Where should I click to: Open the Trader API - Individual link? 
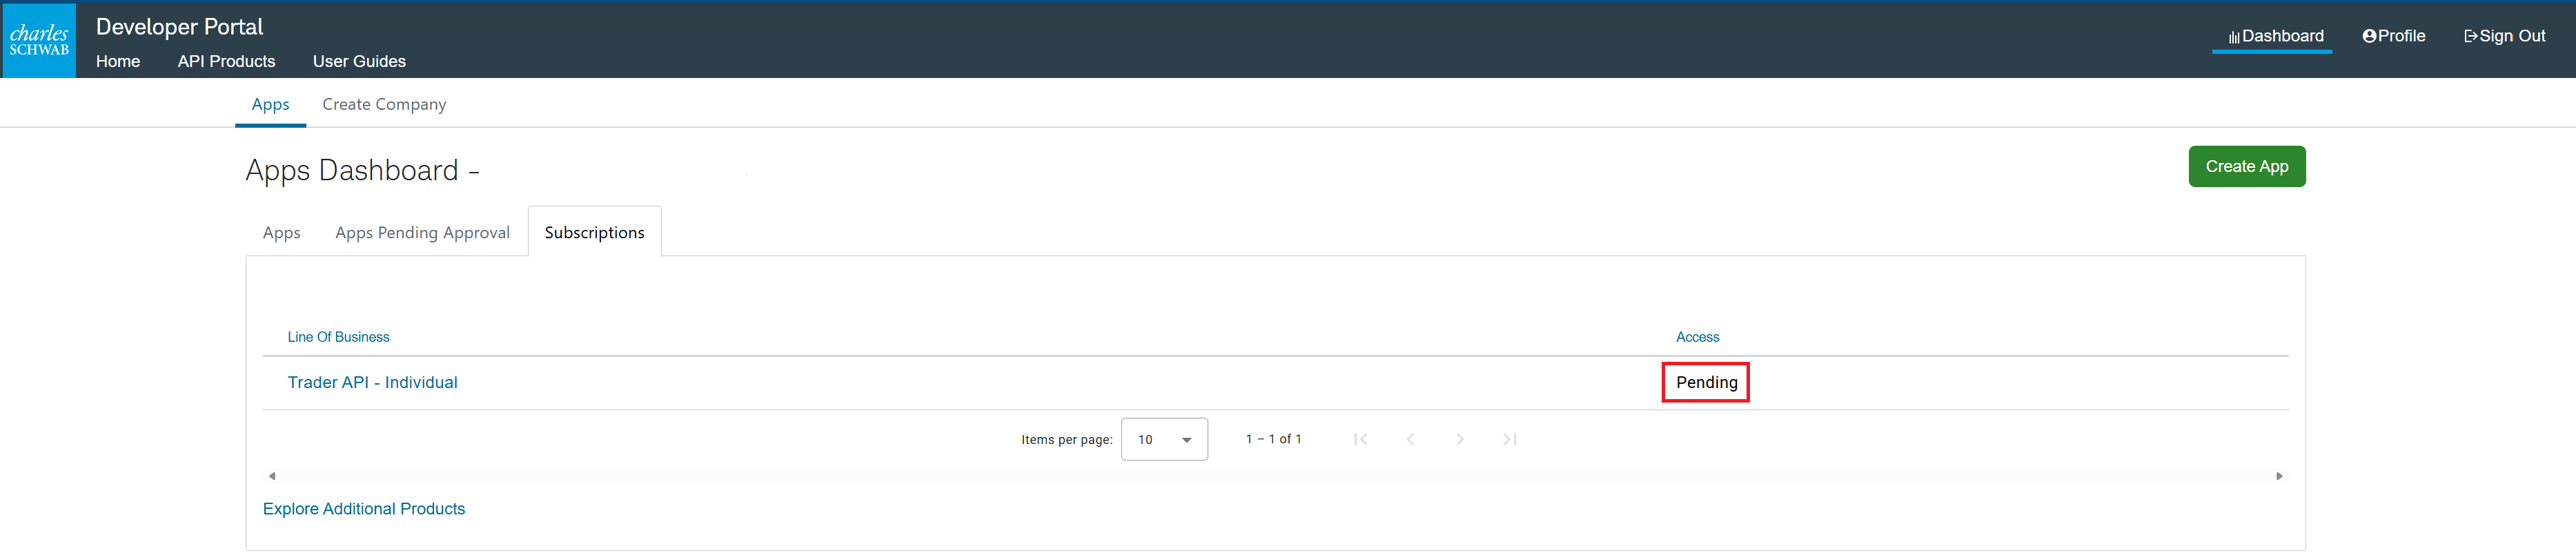coord(372,382)
